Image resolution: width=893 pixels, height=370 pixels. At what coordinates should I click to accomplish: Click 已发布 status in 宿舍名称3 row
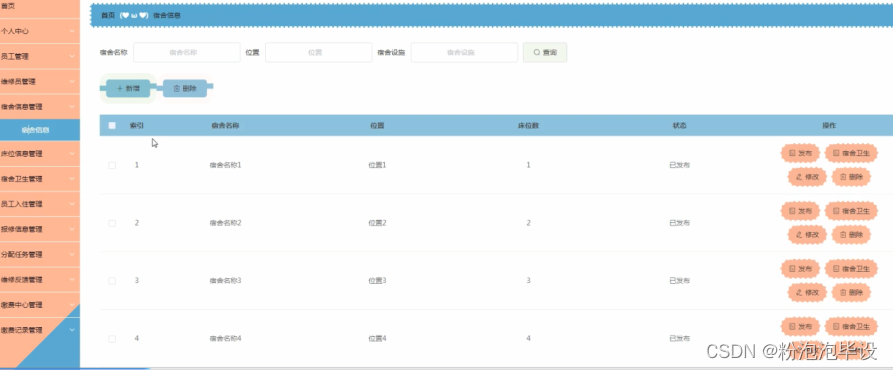click(679, 281)
